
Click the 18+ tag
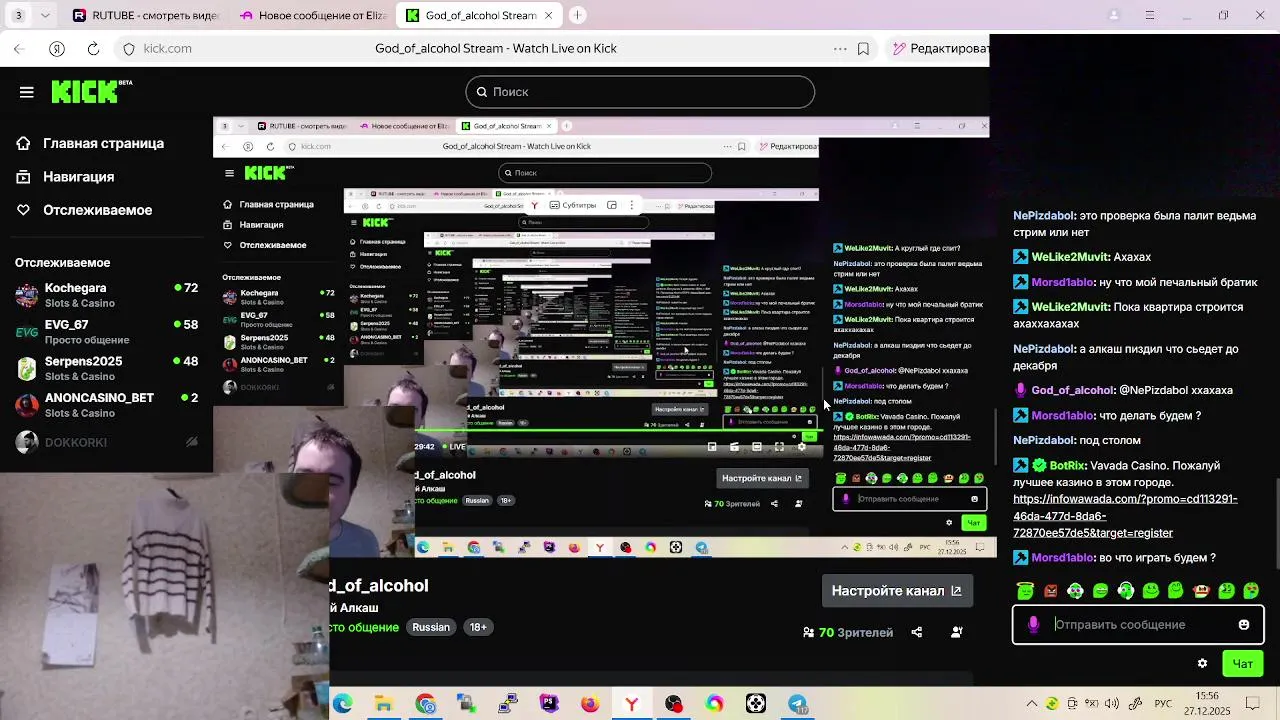click(478, 627)
